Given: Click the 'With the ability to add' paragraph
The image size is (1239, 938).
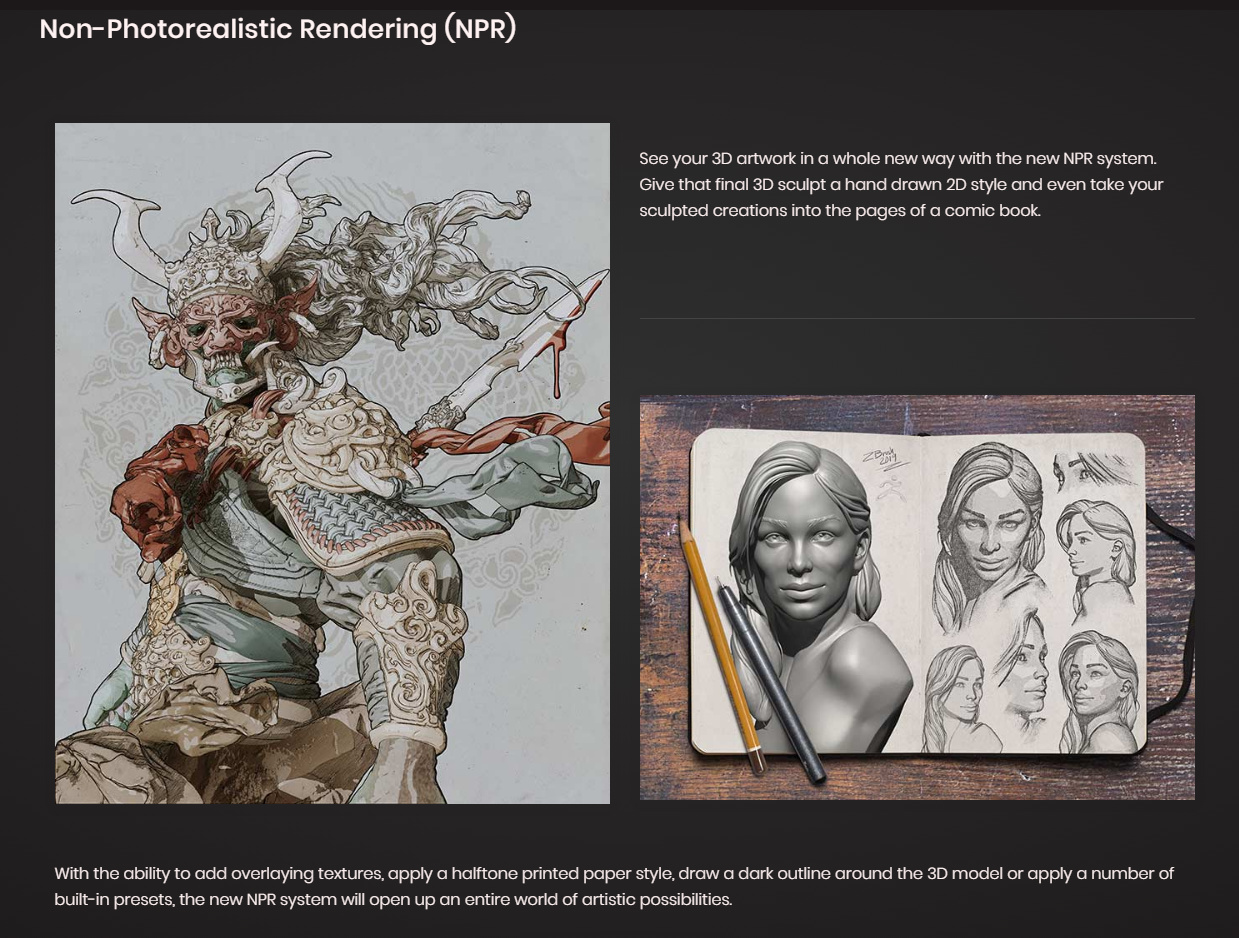Looking at the screenshot, I should point(613,886).
